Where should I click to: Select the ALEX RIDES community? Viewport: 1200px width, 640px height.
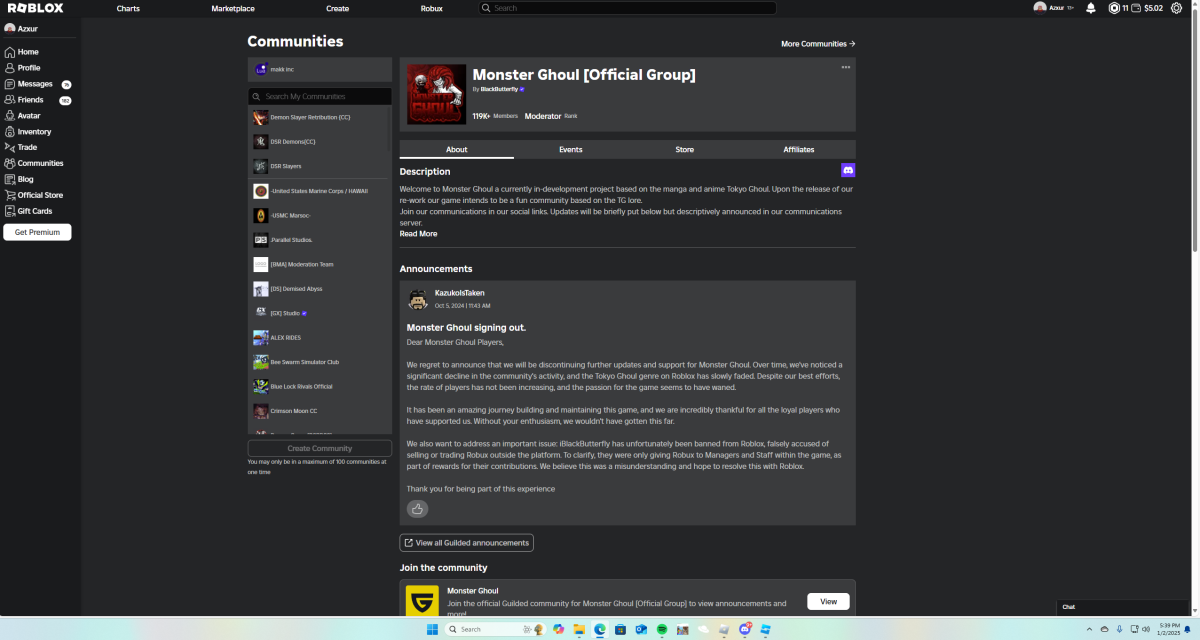tap(320, 338)
